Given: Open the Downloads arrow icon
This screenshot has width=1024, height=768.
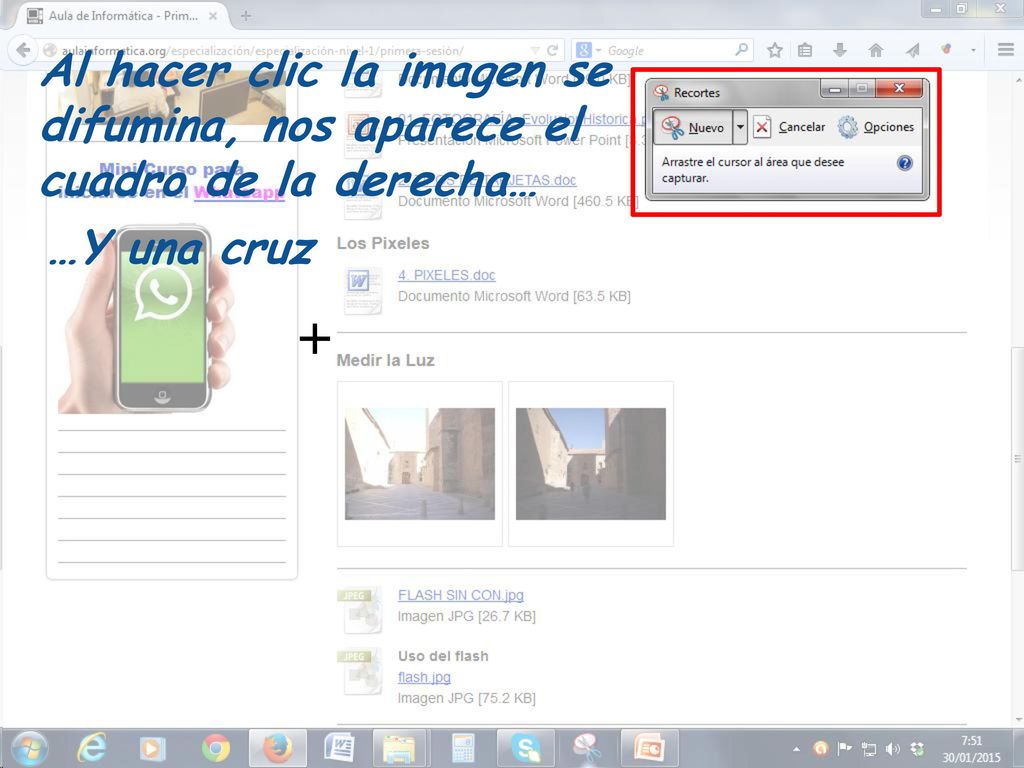Looking at the screenshot, I should 840,50.
